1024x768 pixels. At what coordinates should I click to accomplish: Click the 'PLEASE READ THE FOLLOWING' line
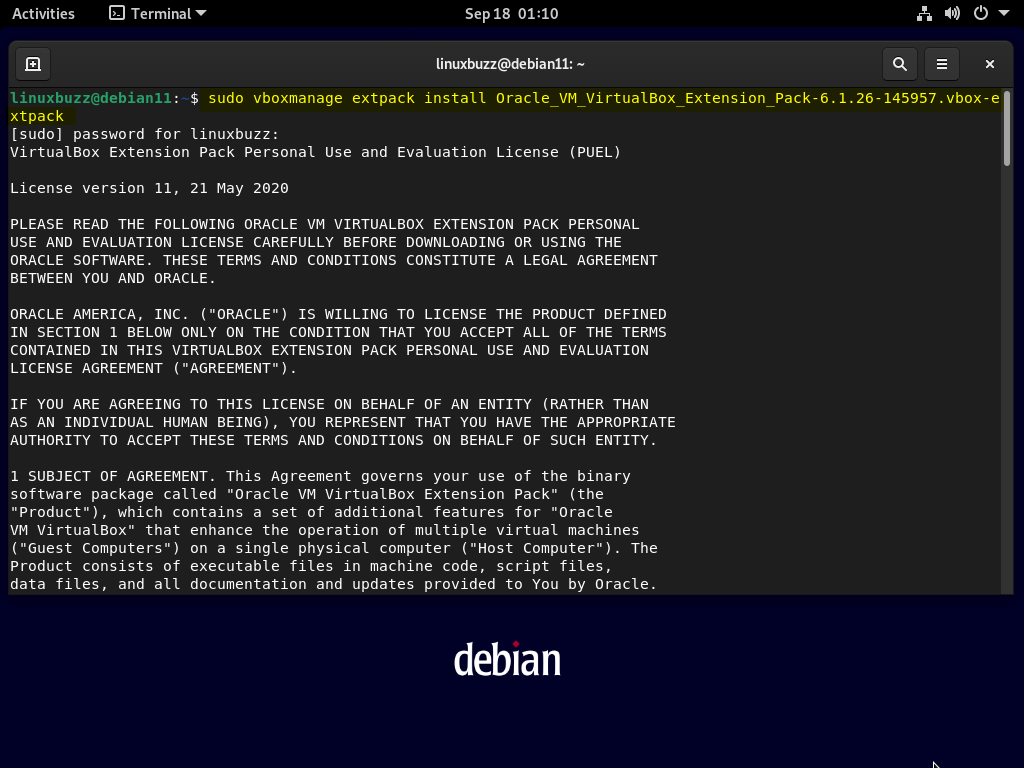(x=325, y=224)
